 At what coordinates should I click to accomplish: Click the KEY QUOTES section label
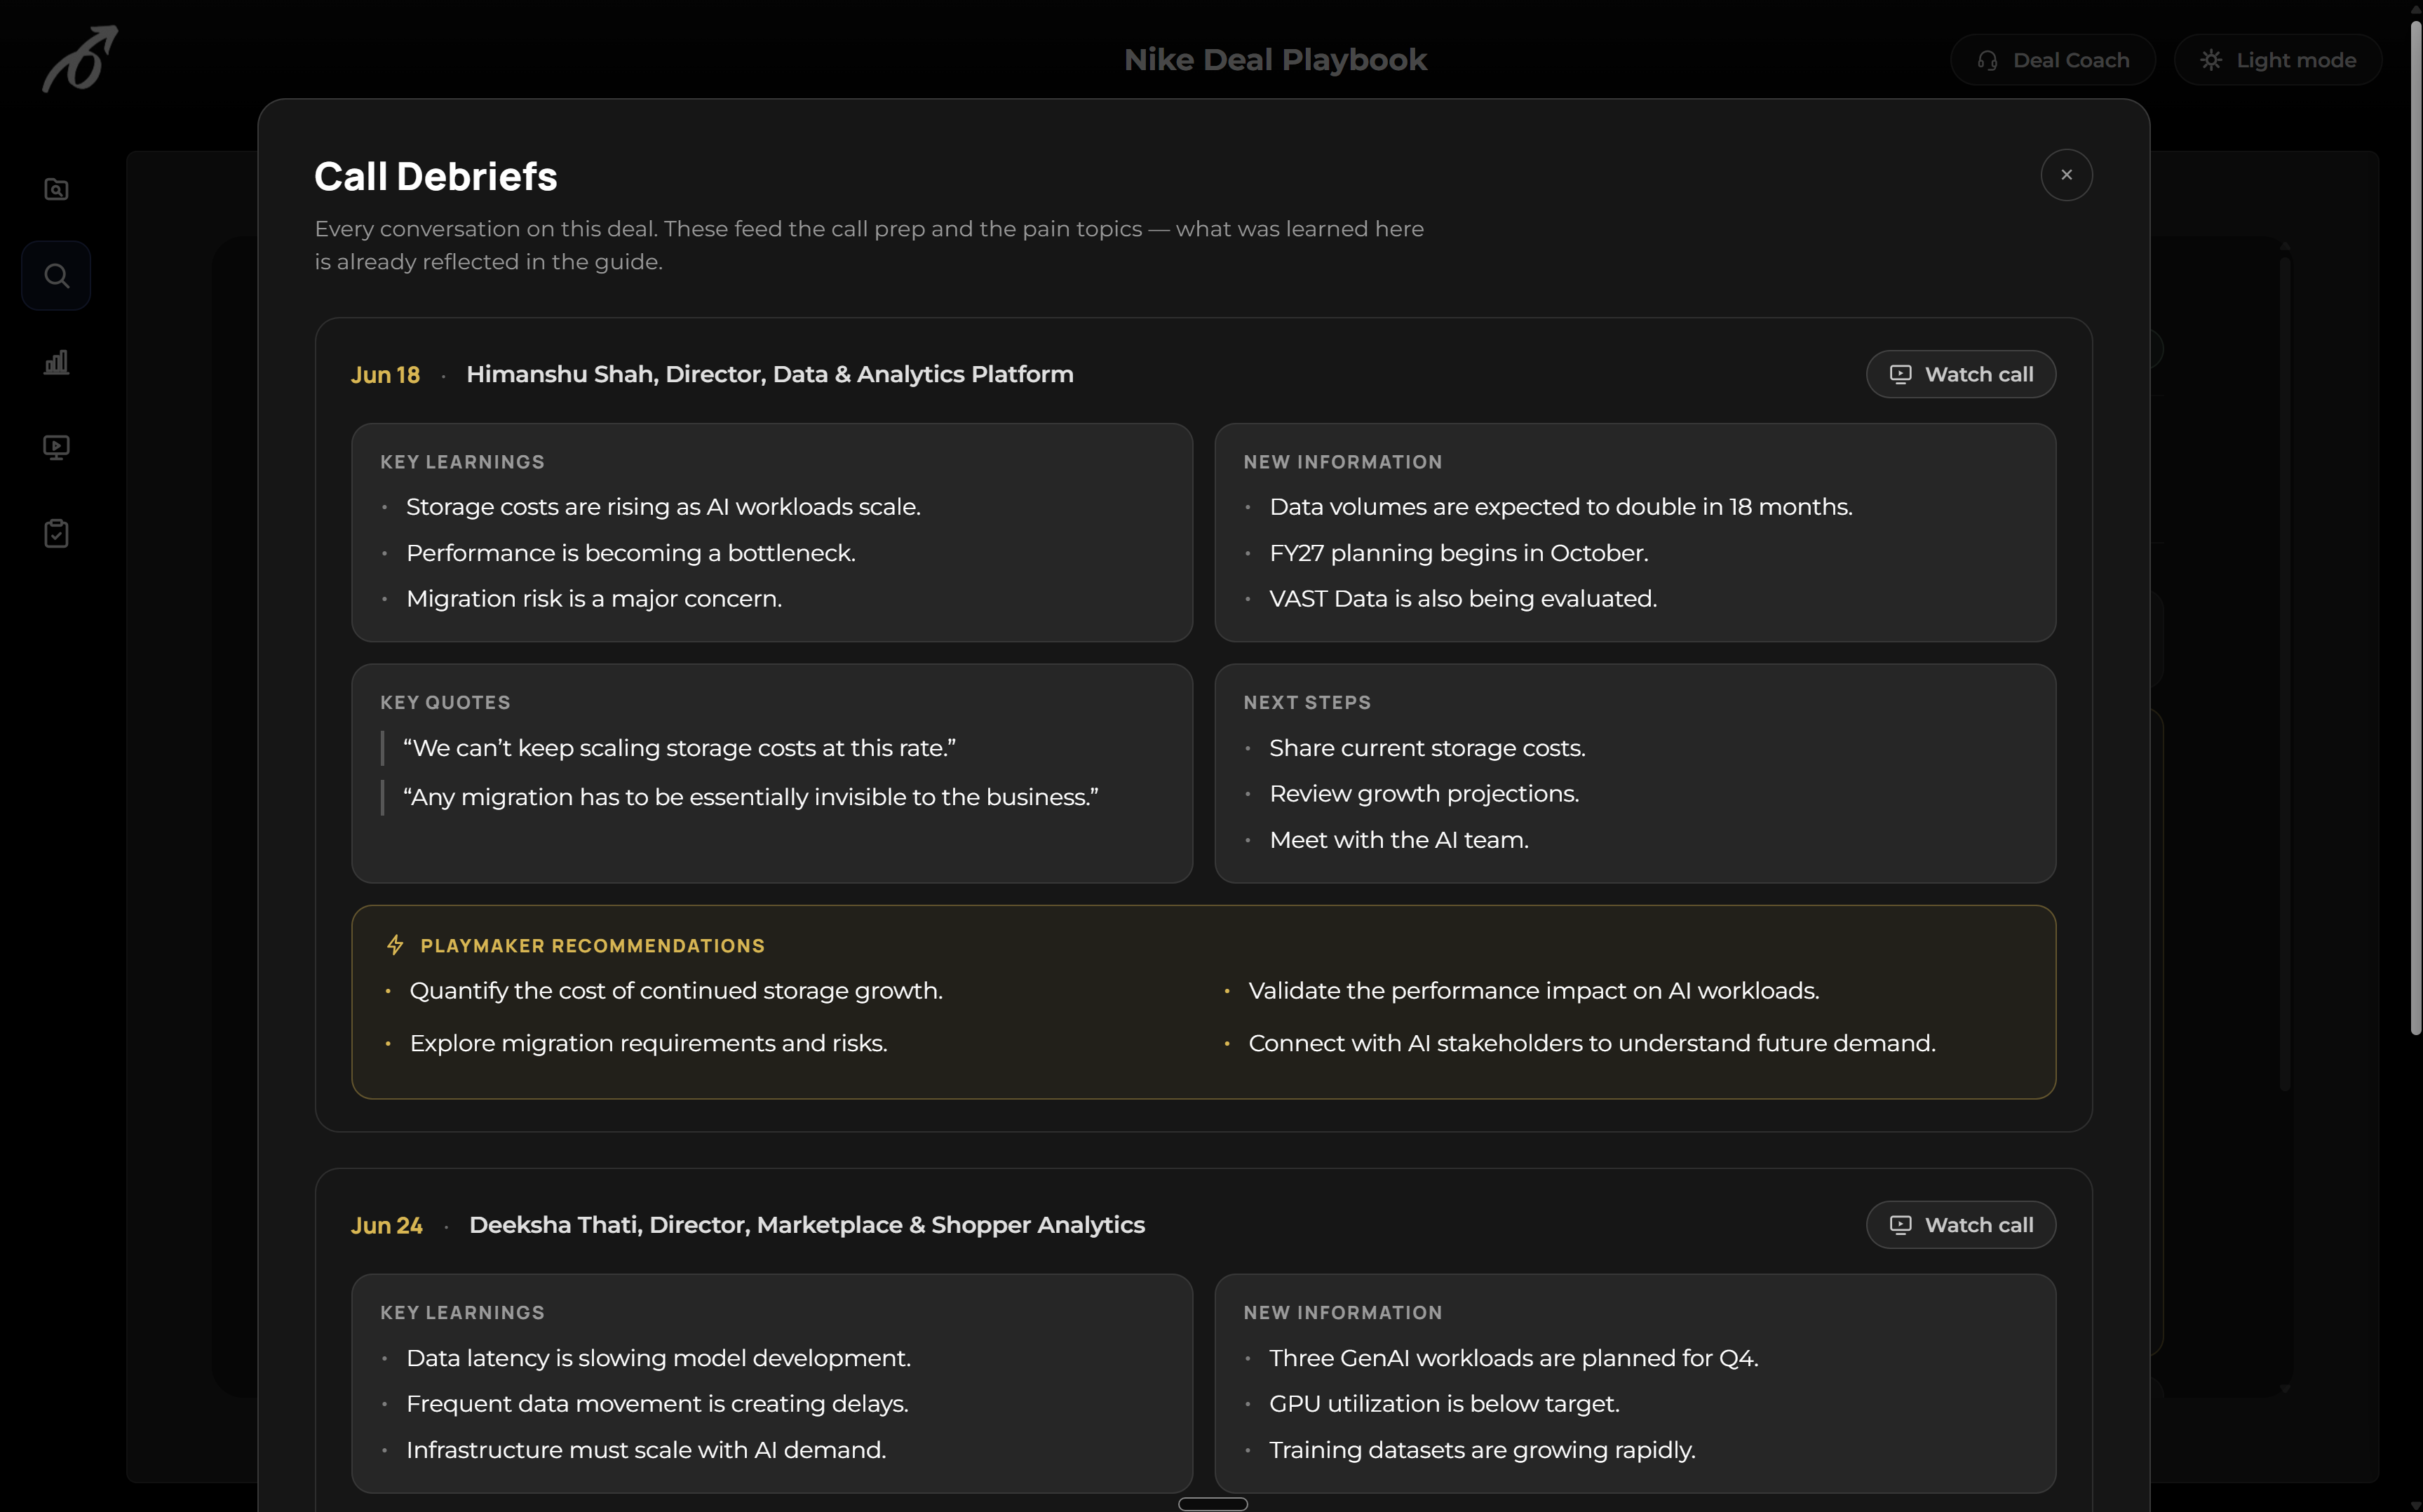point(445,703)
